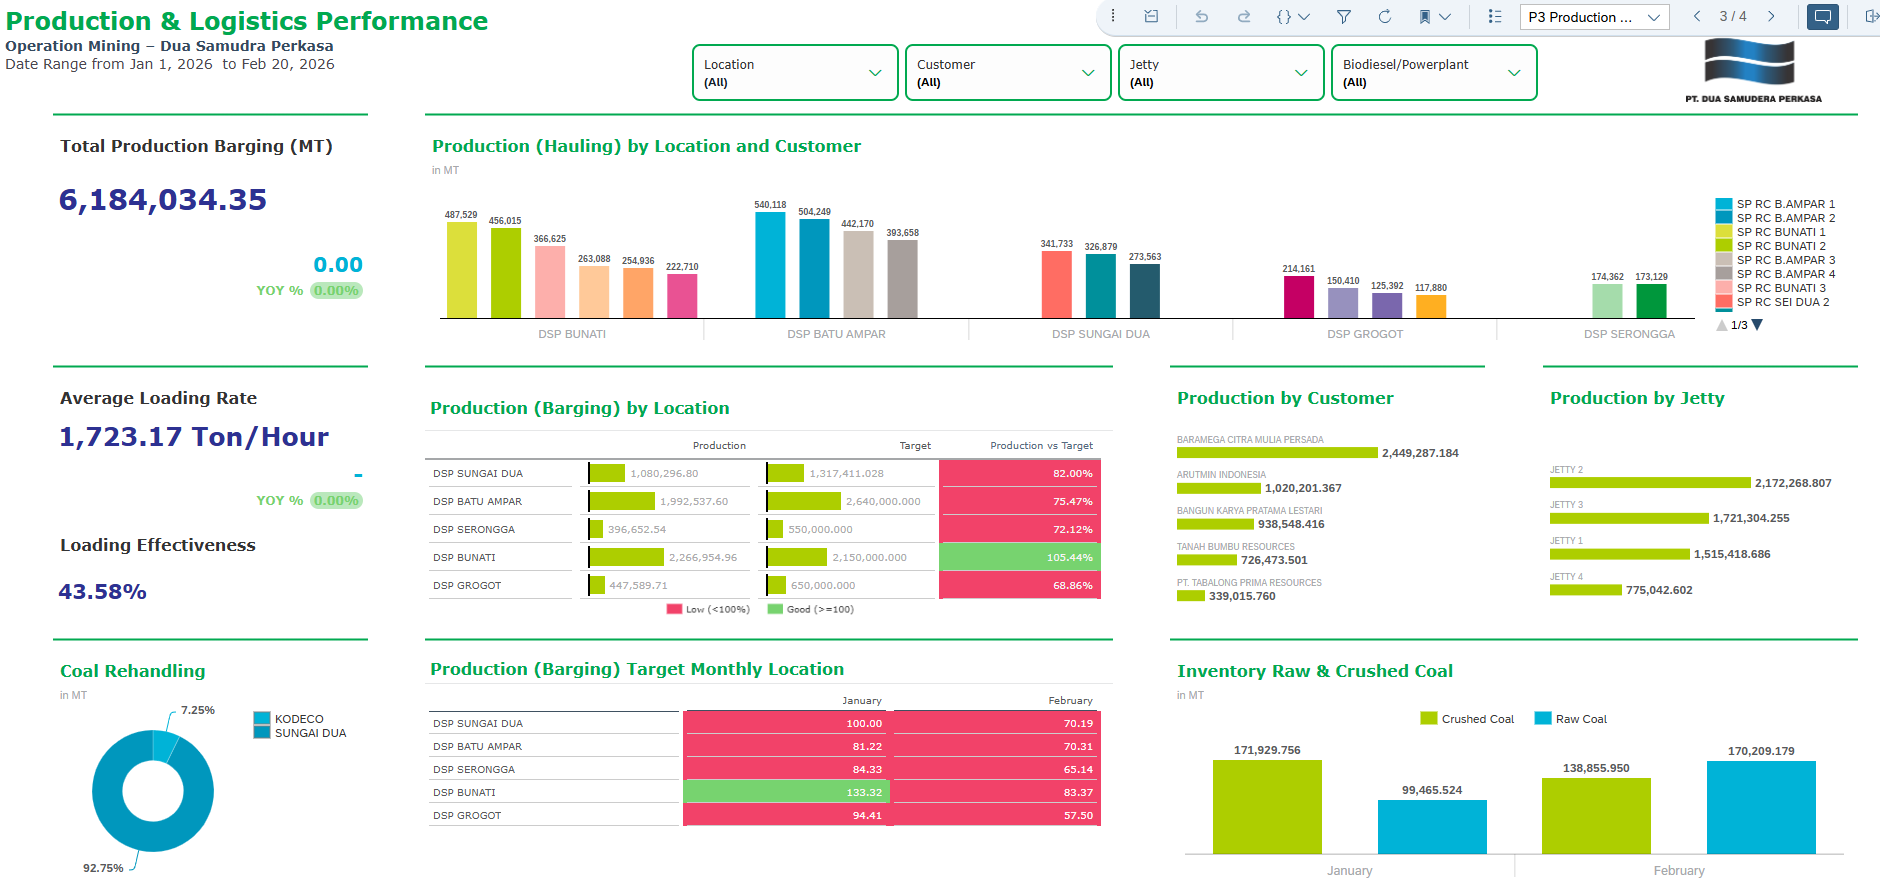Image resolution: width=1880 pixels, height=889 pixels.
Task: Click the 6,184,034.35 total production value
Action: pos(163,200)
